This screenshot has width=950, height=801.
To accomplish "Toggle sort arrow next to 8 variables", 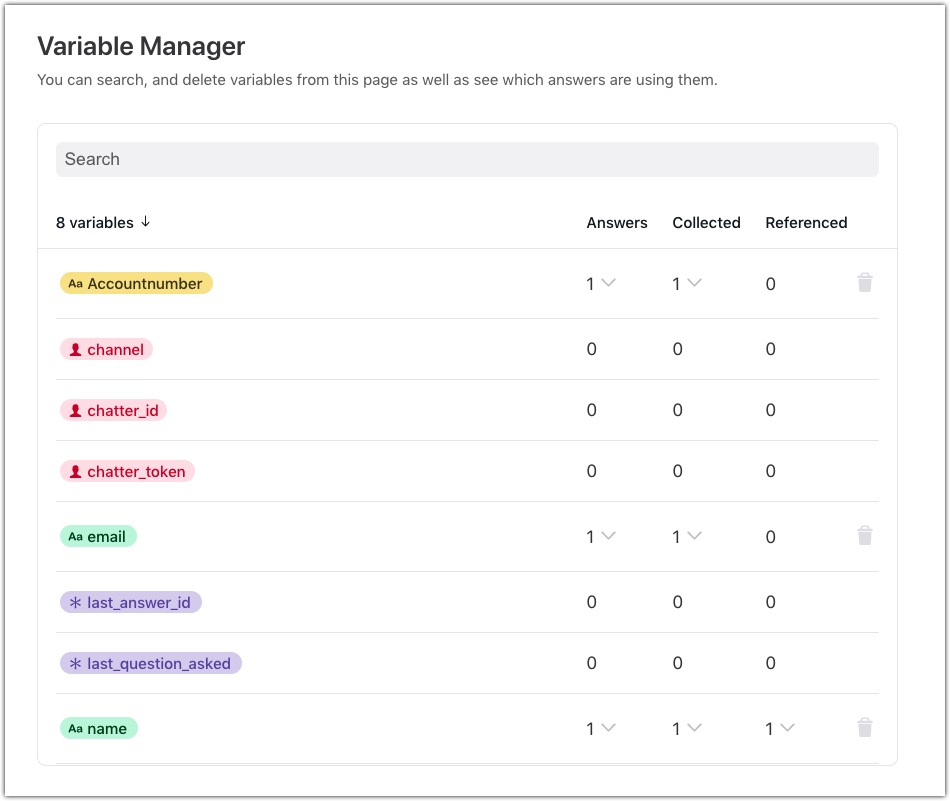I will (146, 222).
